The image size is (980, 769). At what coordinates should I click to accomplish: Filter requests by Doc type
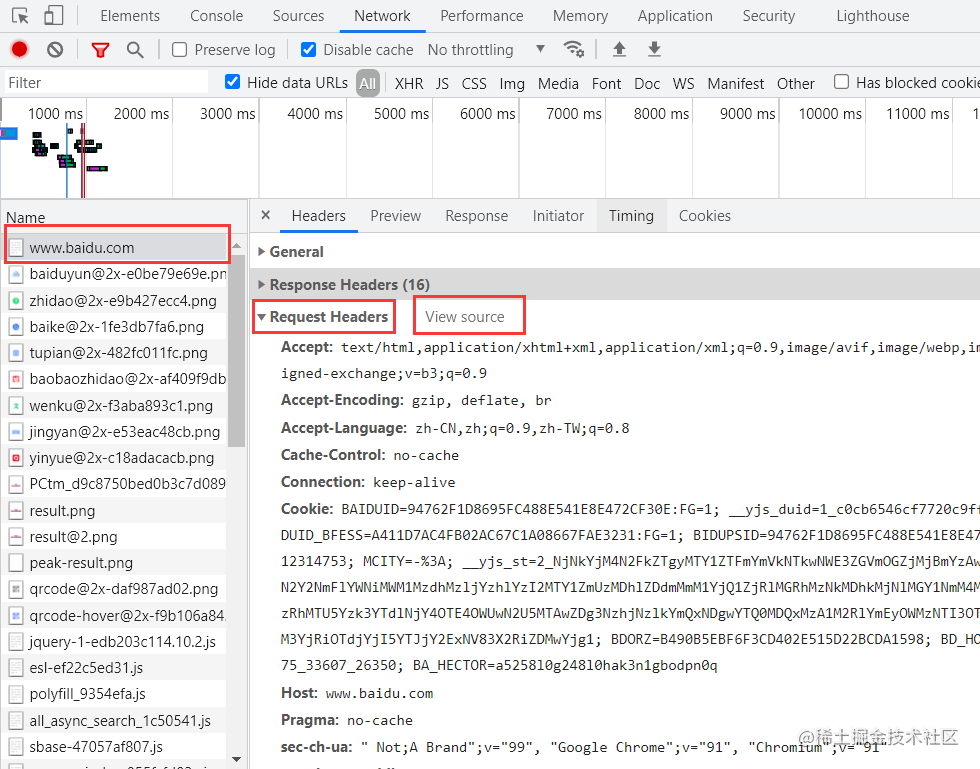[647, 83]
